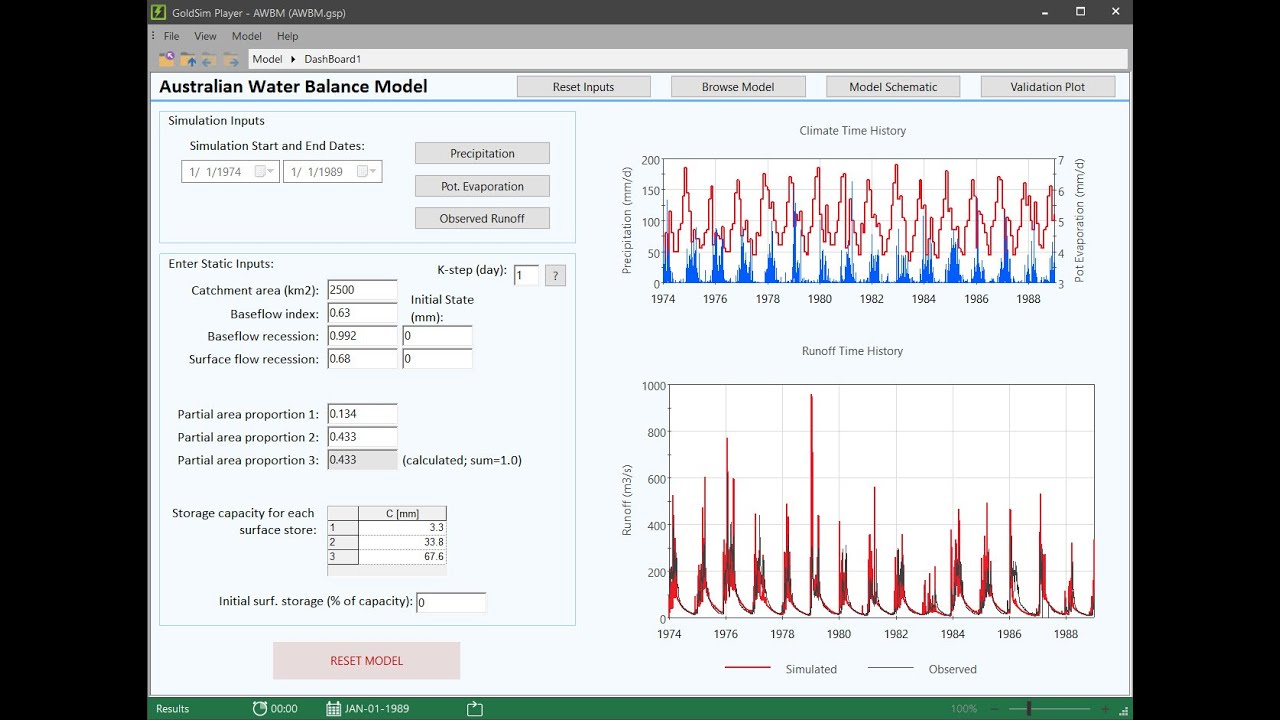Click the Initial surf. storage input field
This screenshot has height=720, width=1280.
pyautogui.click(x=451, y=602)
